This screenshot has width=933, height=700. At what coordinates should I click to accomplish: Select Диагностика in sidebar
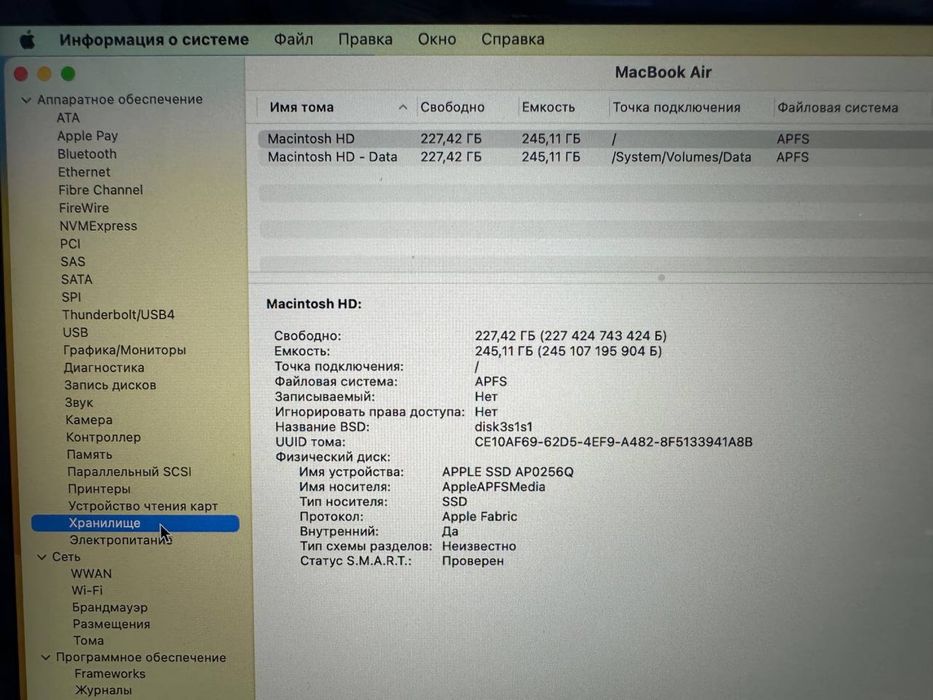(x=104, y=367)
